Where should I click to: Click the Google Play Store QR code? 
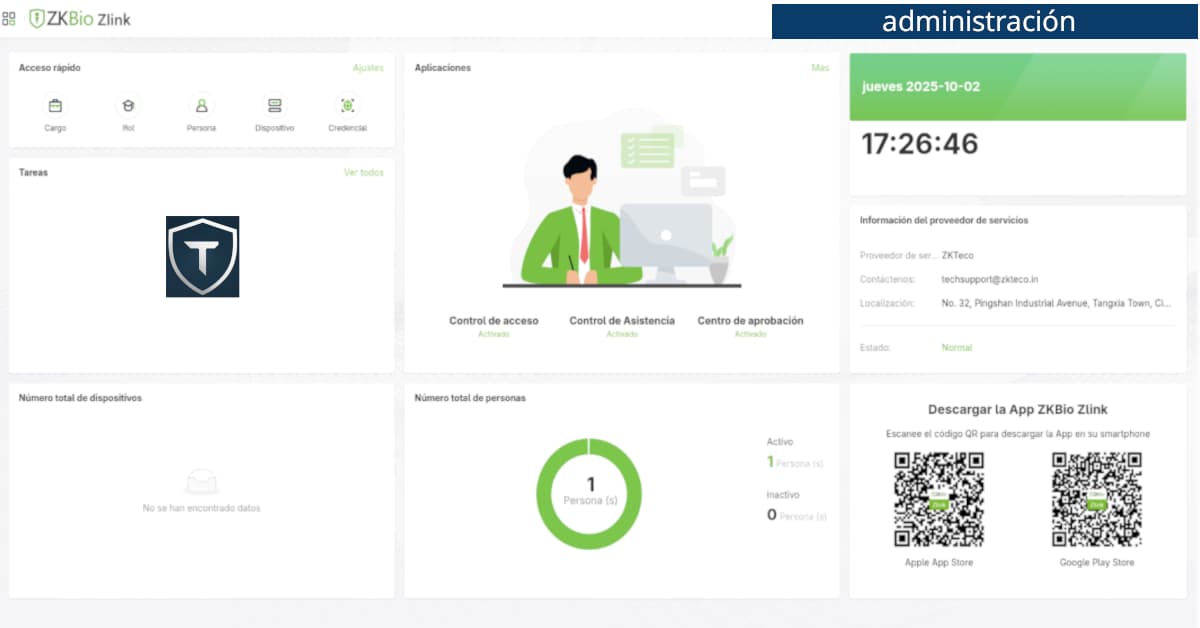1096,500
